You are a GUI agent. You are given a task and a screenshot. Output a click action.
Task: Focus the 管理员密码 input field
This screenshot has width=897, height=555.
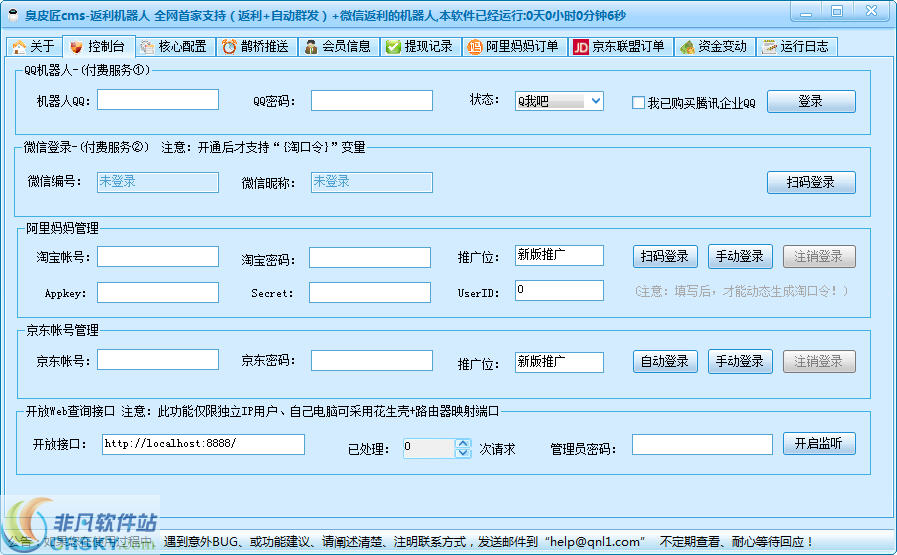702,445
